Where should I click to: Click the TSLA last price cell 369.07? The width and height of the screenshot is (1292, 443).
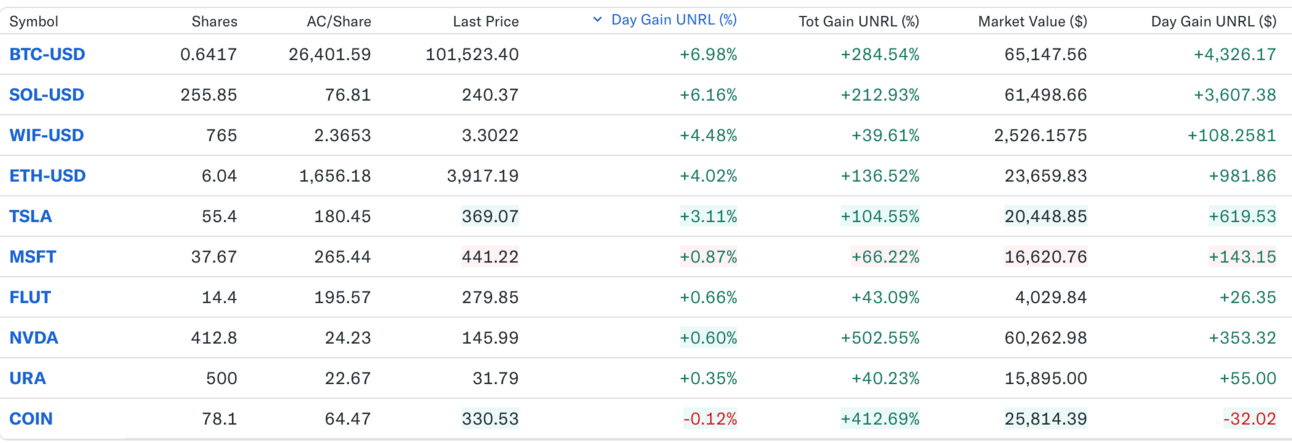pos(490,216)
